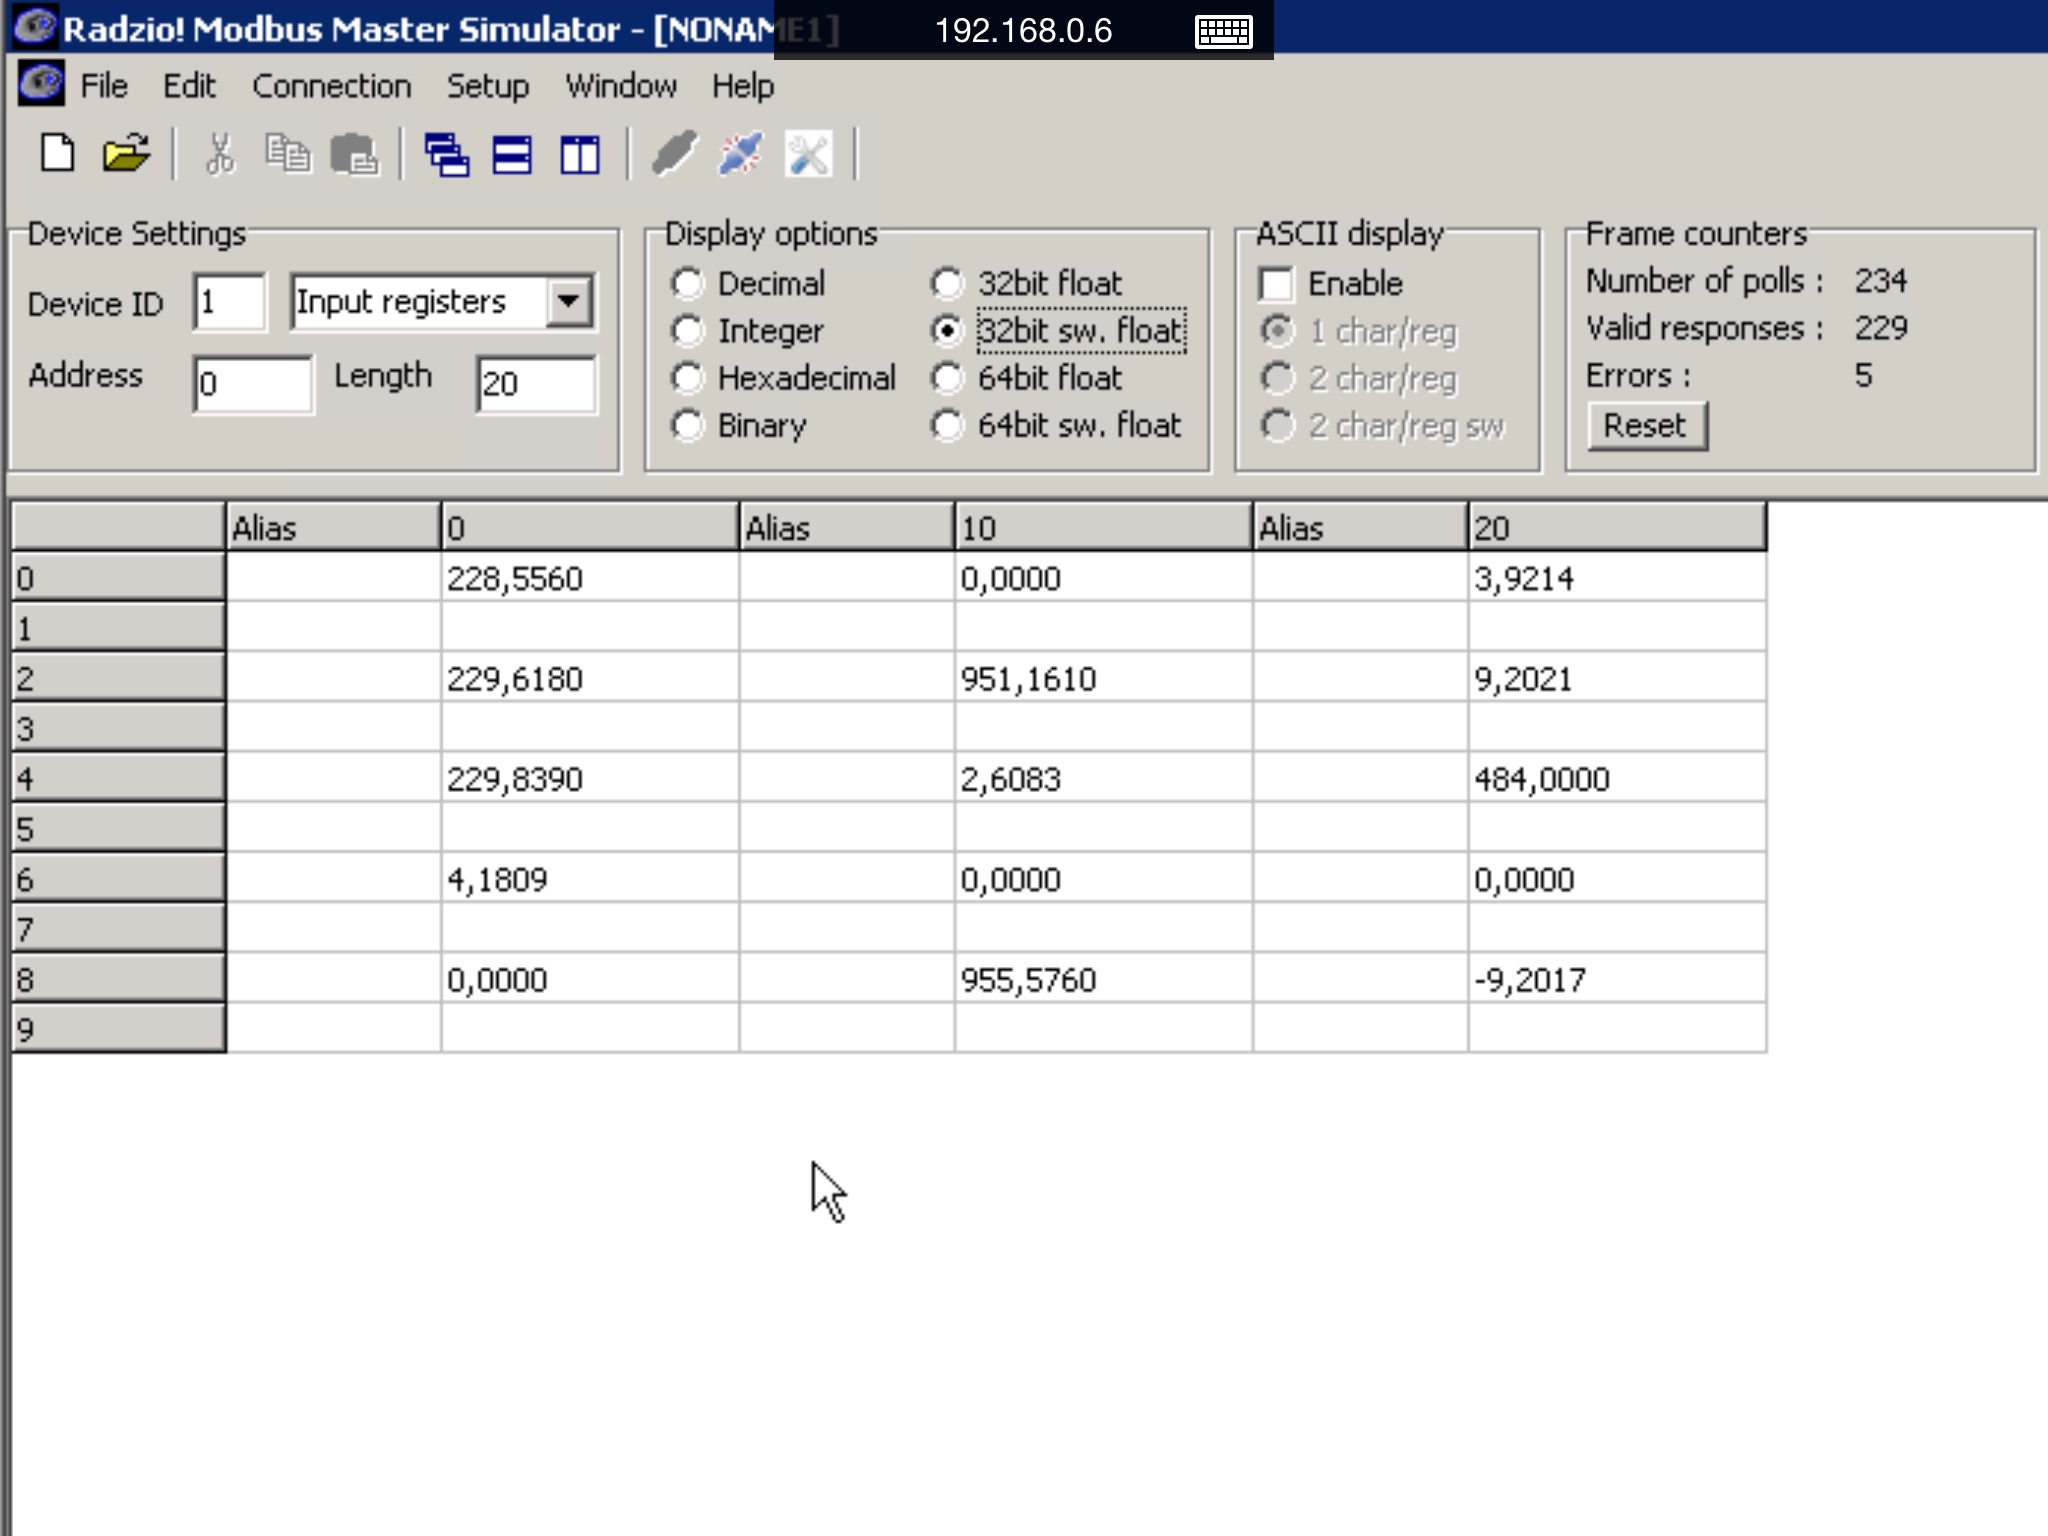Open the Setup menu
The height and width of the screenshot is (1536, 2048).
(x=487, y=86)
